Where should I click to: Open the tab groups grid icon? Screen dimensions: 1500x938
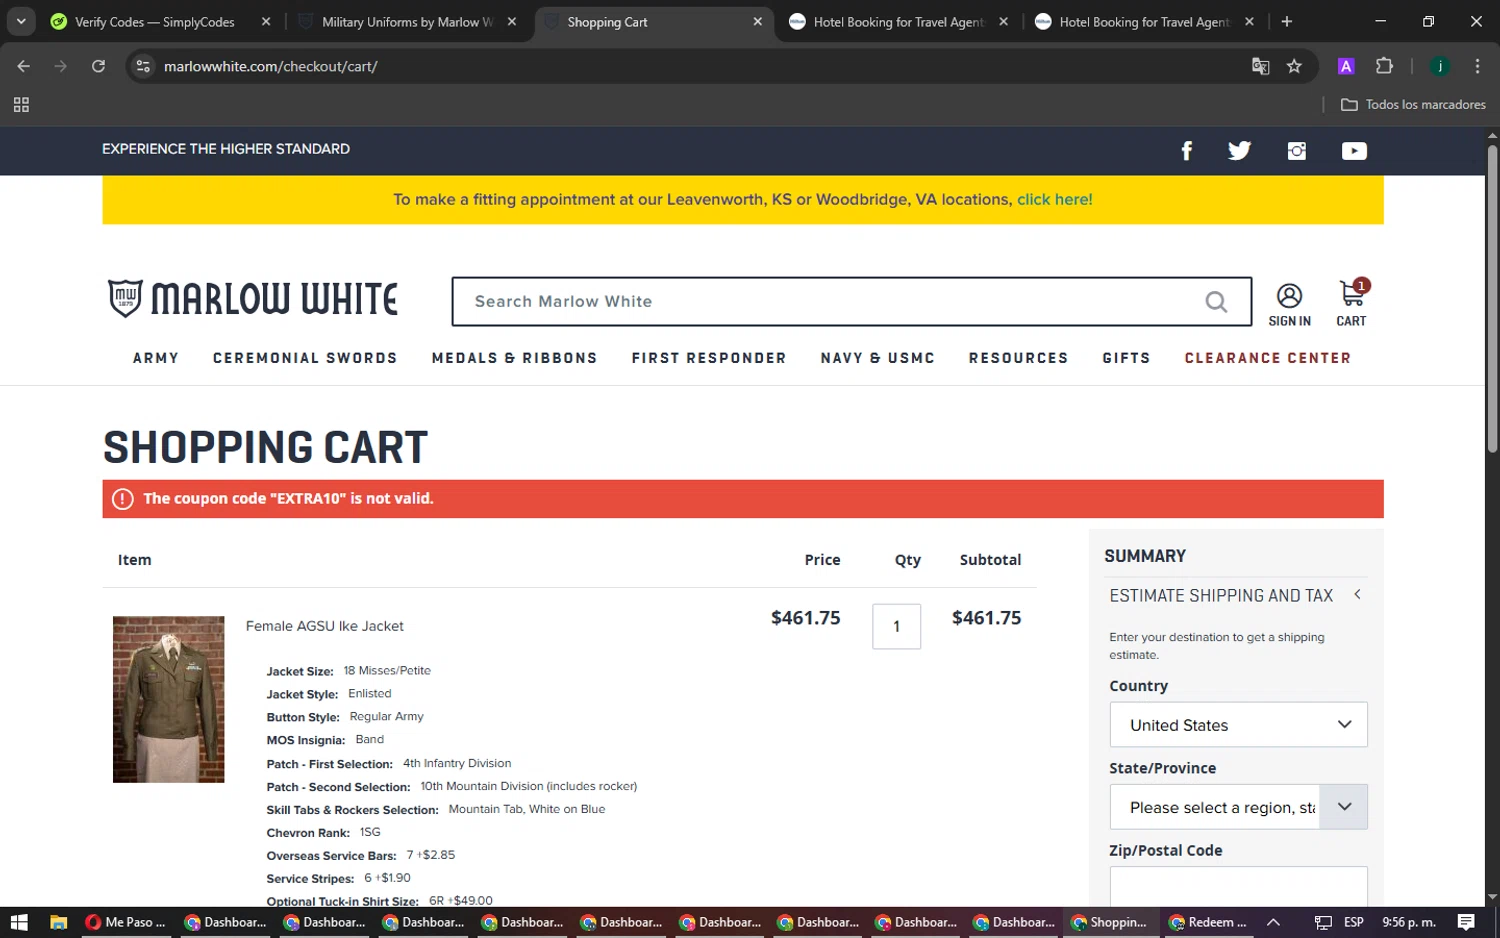[21, 105]
